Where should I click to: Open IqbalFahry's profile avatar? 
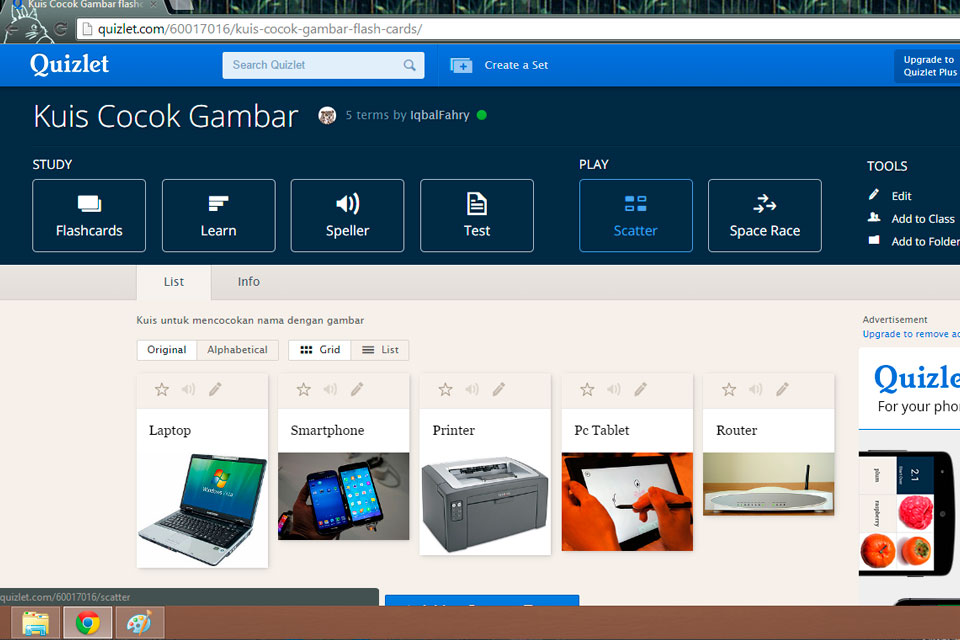327,115
